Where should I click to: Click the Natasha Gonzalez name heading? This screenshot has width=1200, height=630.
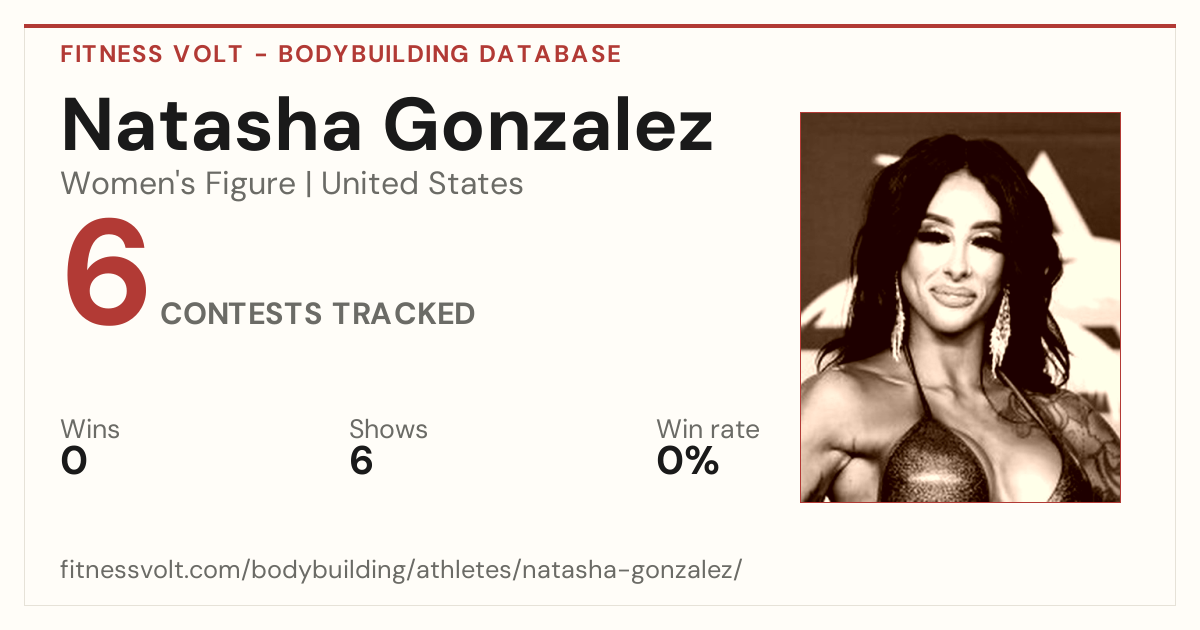coord(387,125)
